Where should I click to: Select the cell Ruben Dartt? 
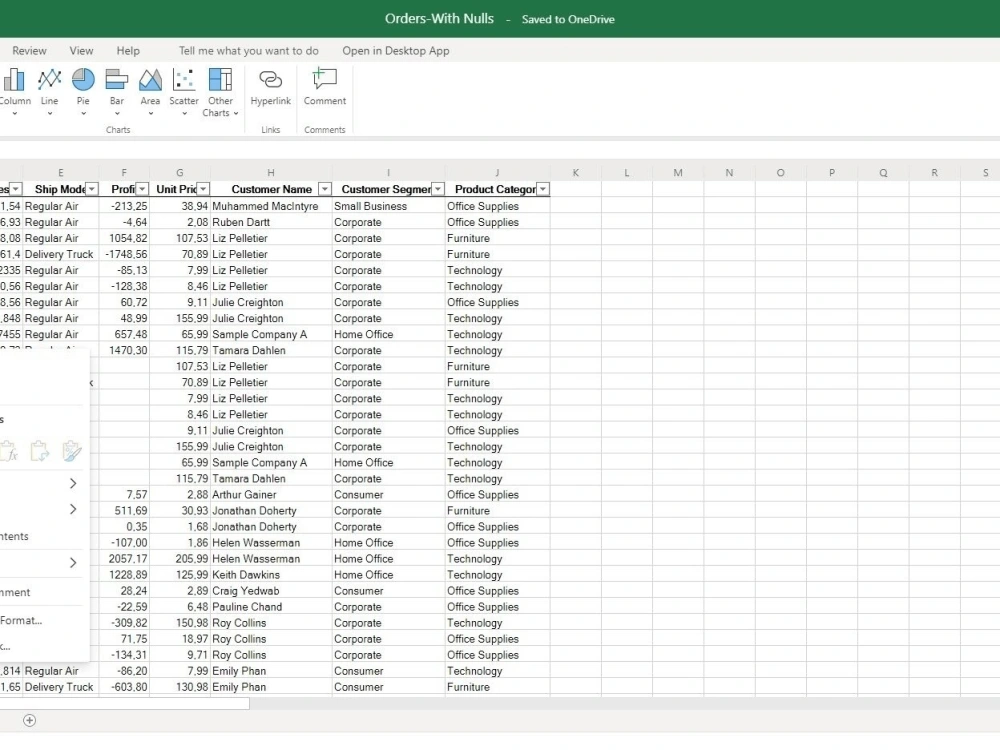pyautogui.click(x=271, y=222)
